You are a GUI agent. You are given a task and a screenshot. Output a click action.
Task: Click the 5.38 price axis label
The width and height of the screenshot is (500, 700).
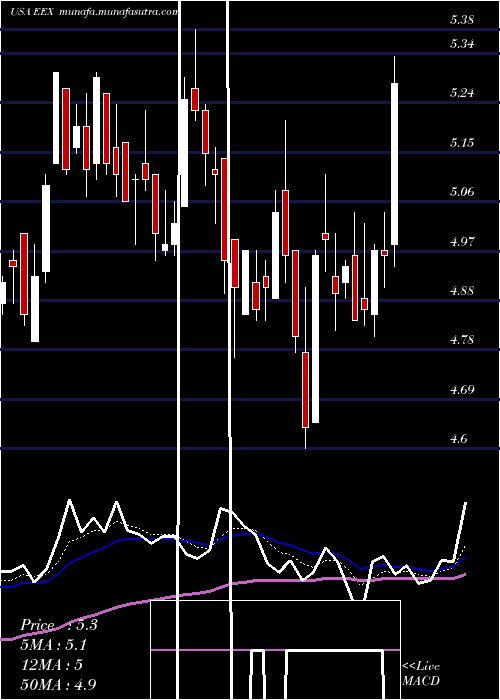tap(462, 19)
